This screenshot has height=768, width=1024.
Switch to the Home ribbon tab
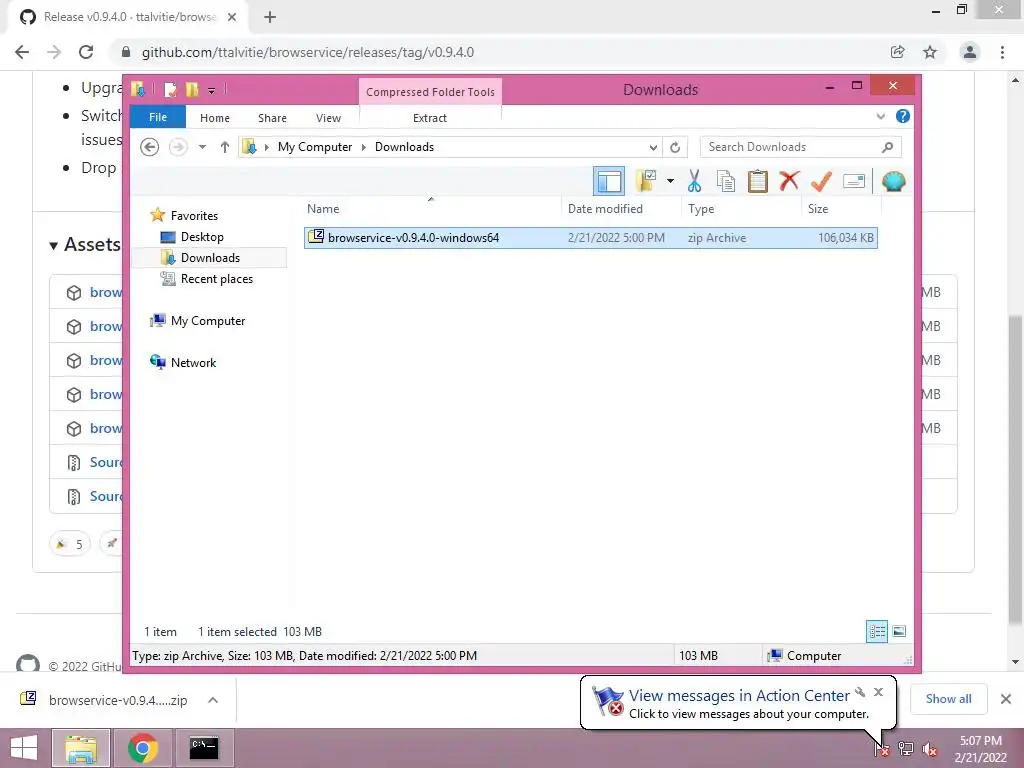point(215,118)
